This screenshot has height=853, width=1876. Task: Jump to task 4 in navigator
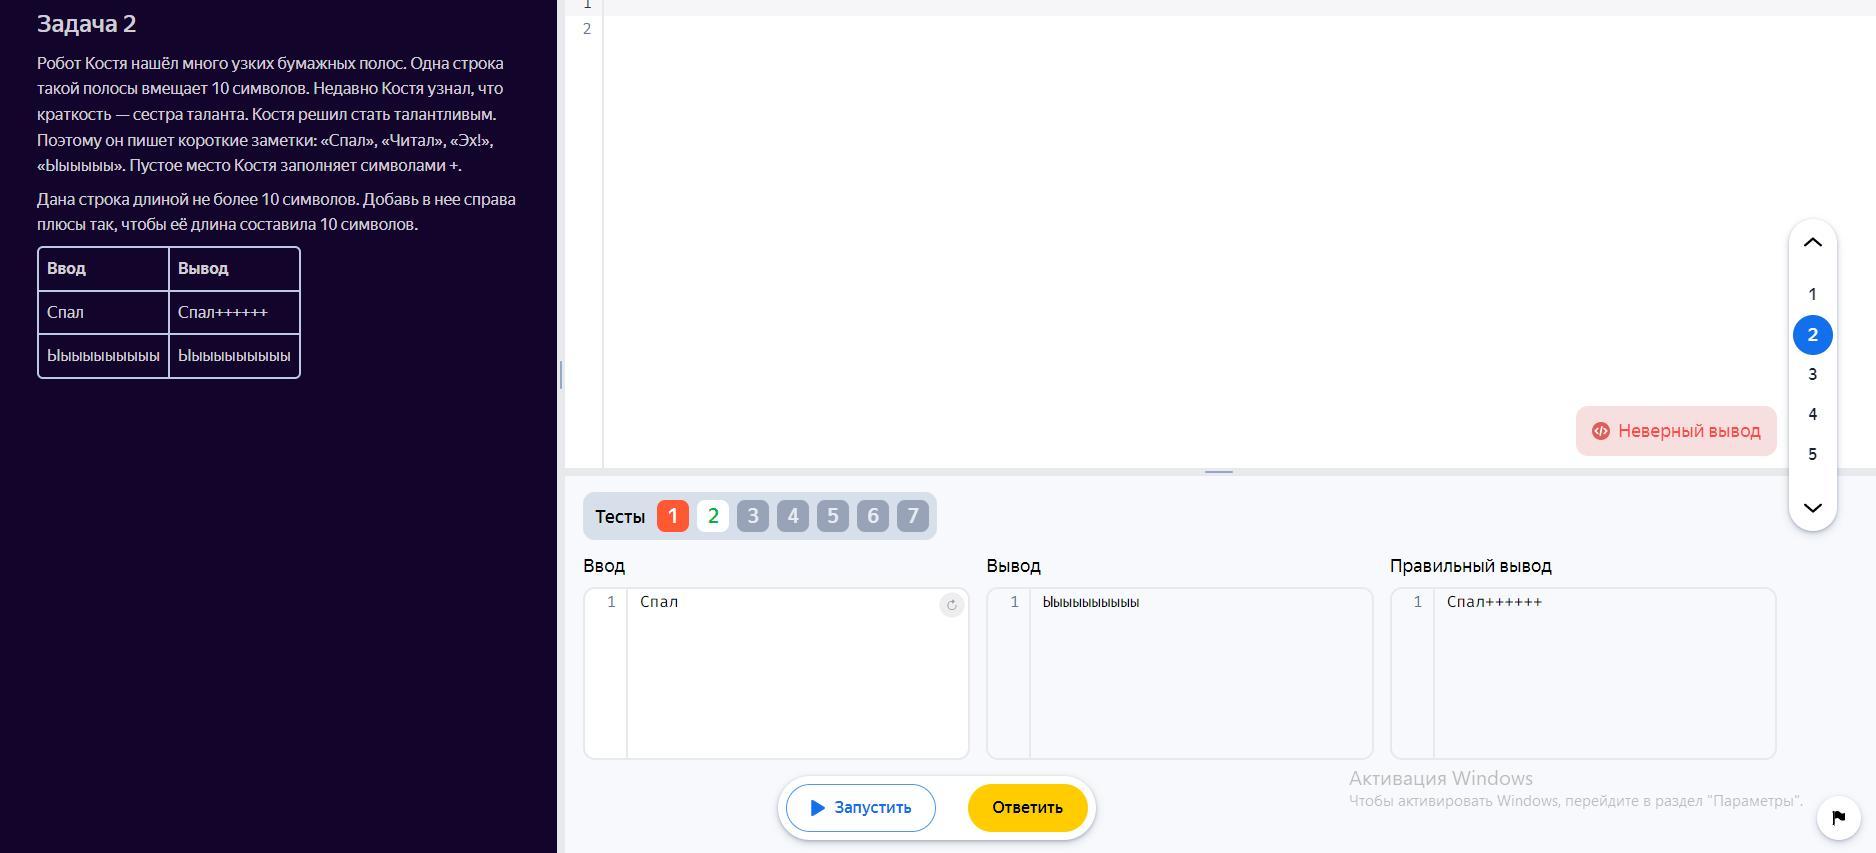tap(1812, 414)
